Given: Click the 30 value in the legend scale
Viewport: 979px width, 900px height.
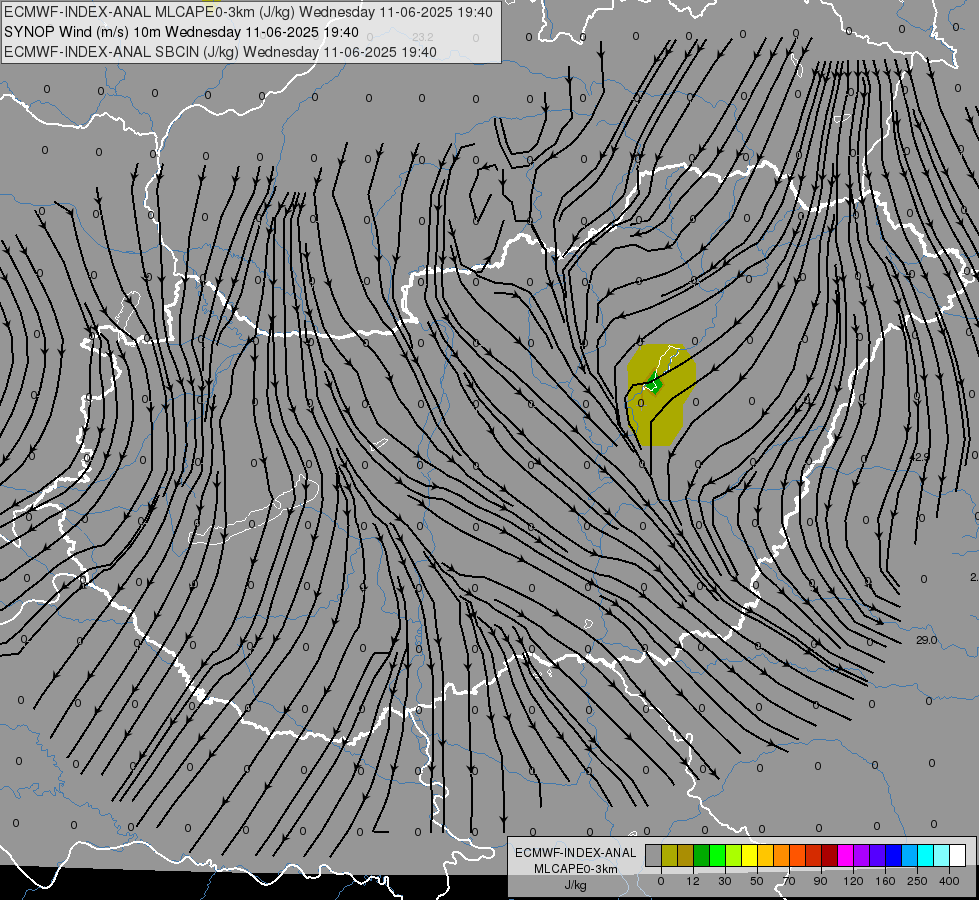Looking at the screenshot, I should [x=725, y=881].
